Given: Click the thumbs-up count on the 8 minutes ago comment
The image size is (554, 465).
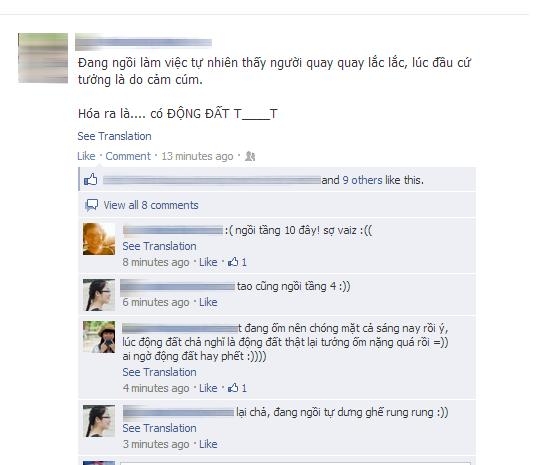Looking at the screenshot, I should pos(237,262).
